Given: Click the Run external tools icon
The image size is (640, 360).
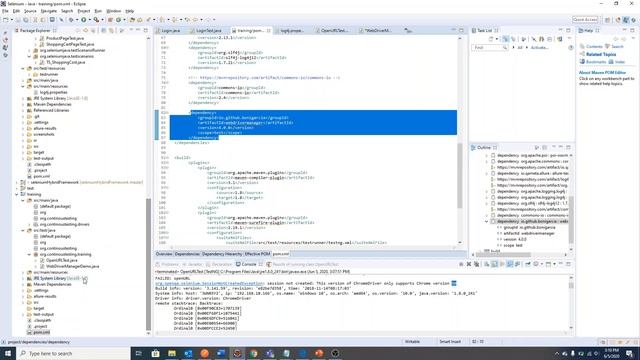Looking at the screenshot, I should pyautogui.click(x=96, y=20).
